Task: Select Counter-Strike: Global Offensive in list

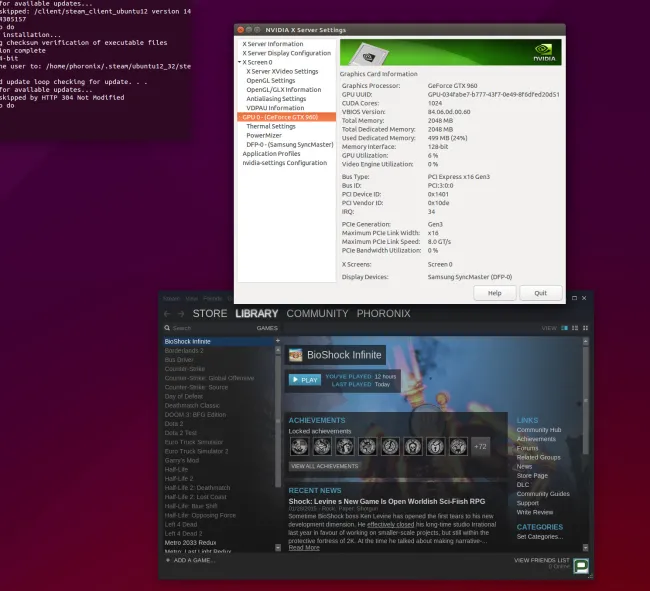Action: [x=209, y=378]
